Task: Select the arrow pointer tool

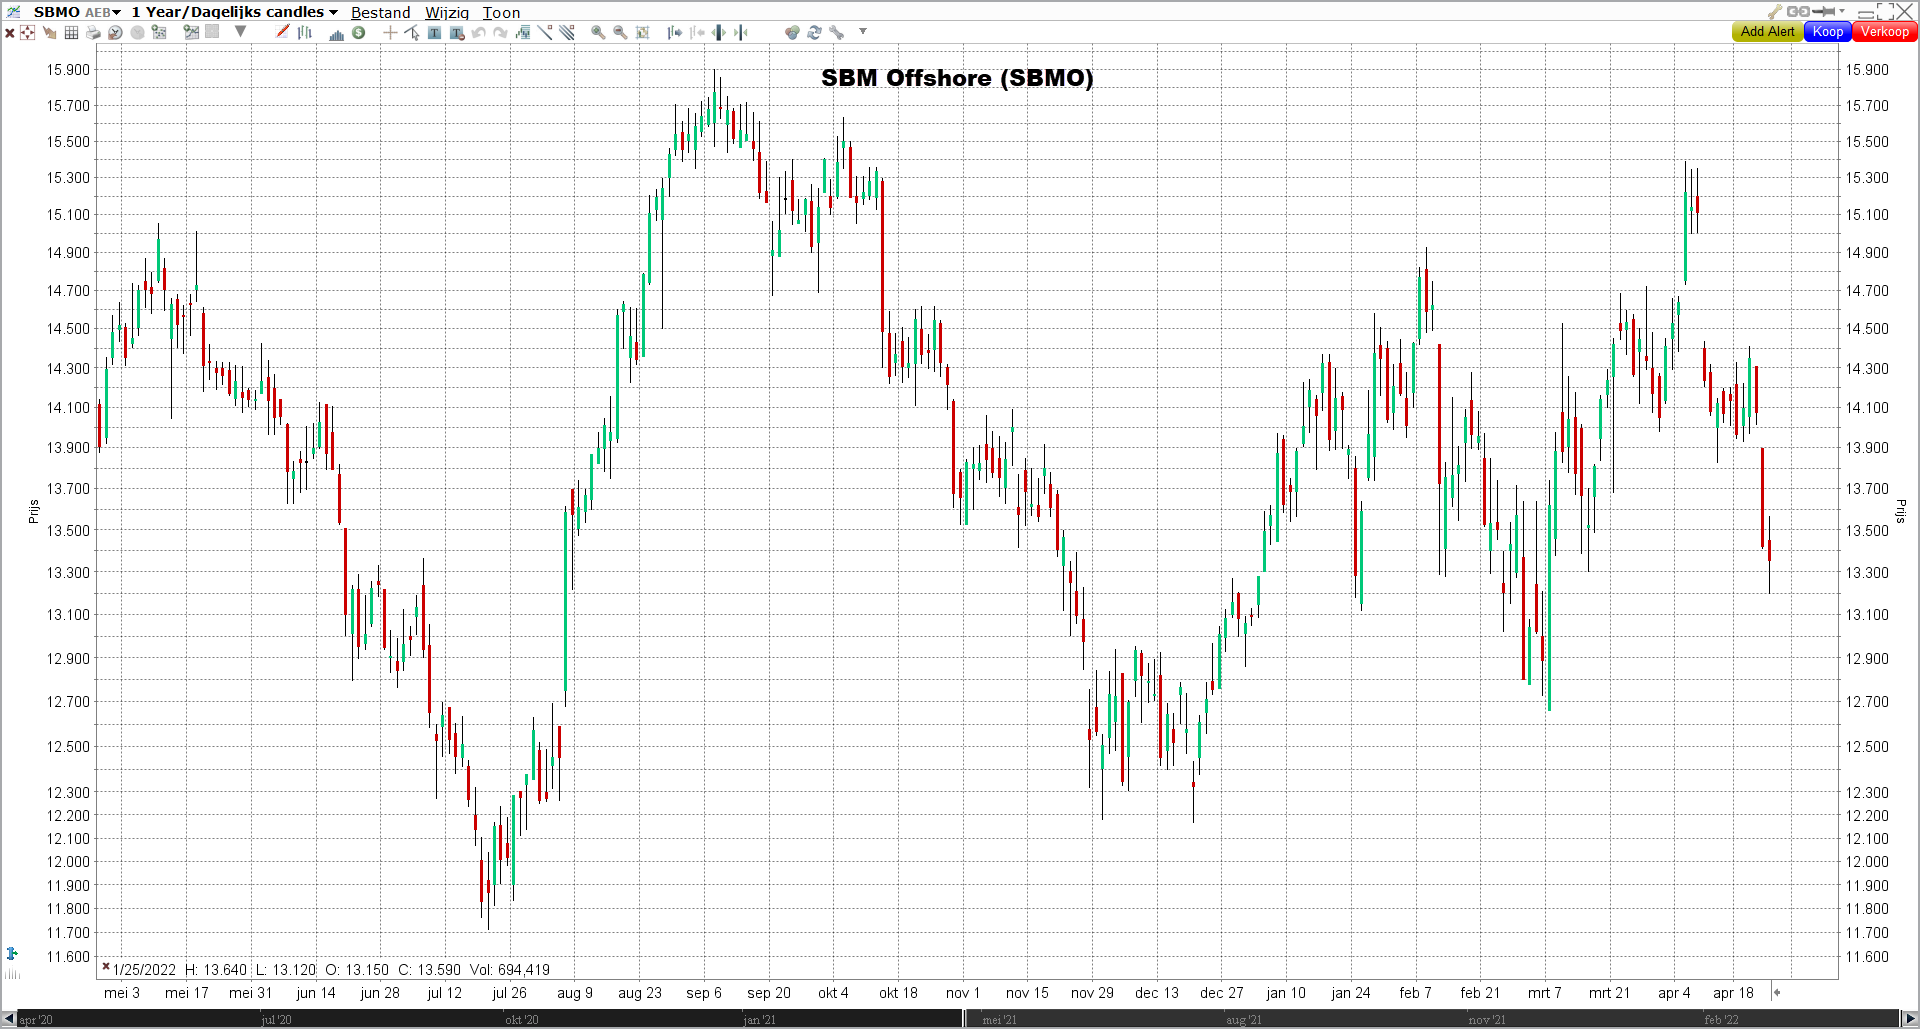Action: (411, 33)
